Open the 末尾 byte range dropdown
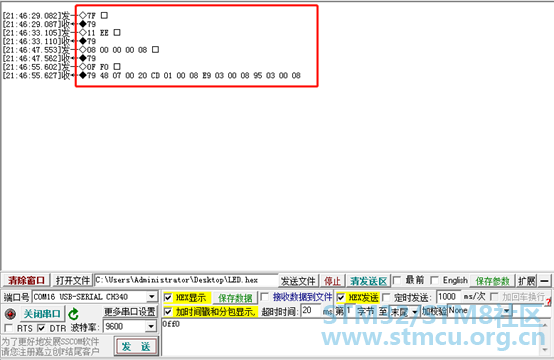The image size is (554, 360). 415,312
